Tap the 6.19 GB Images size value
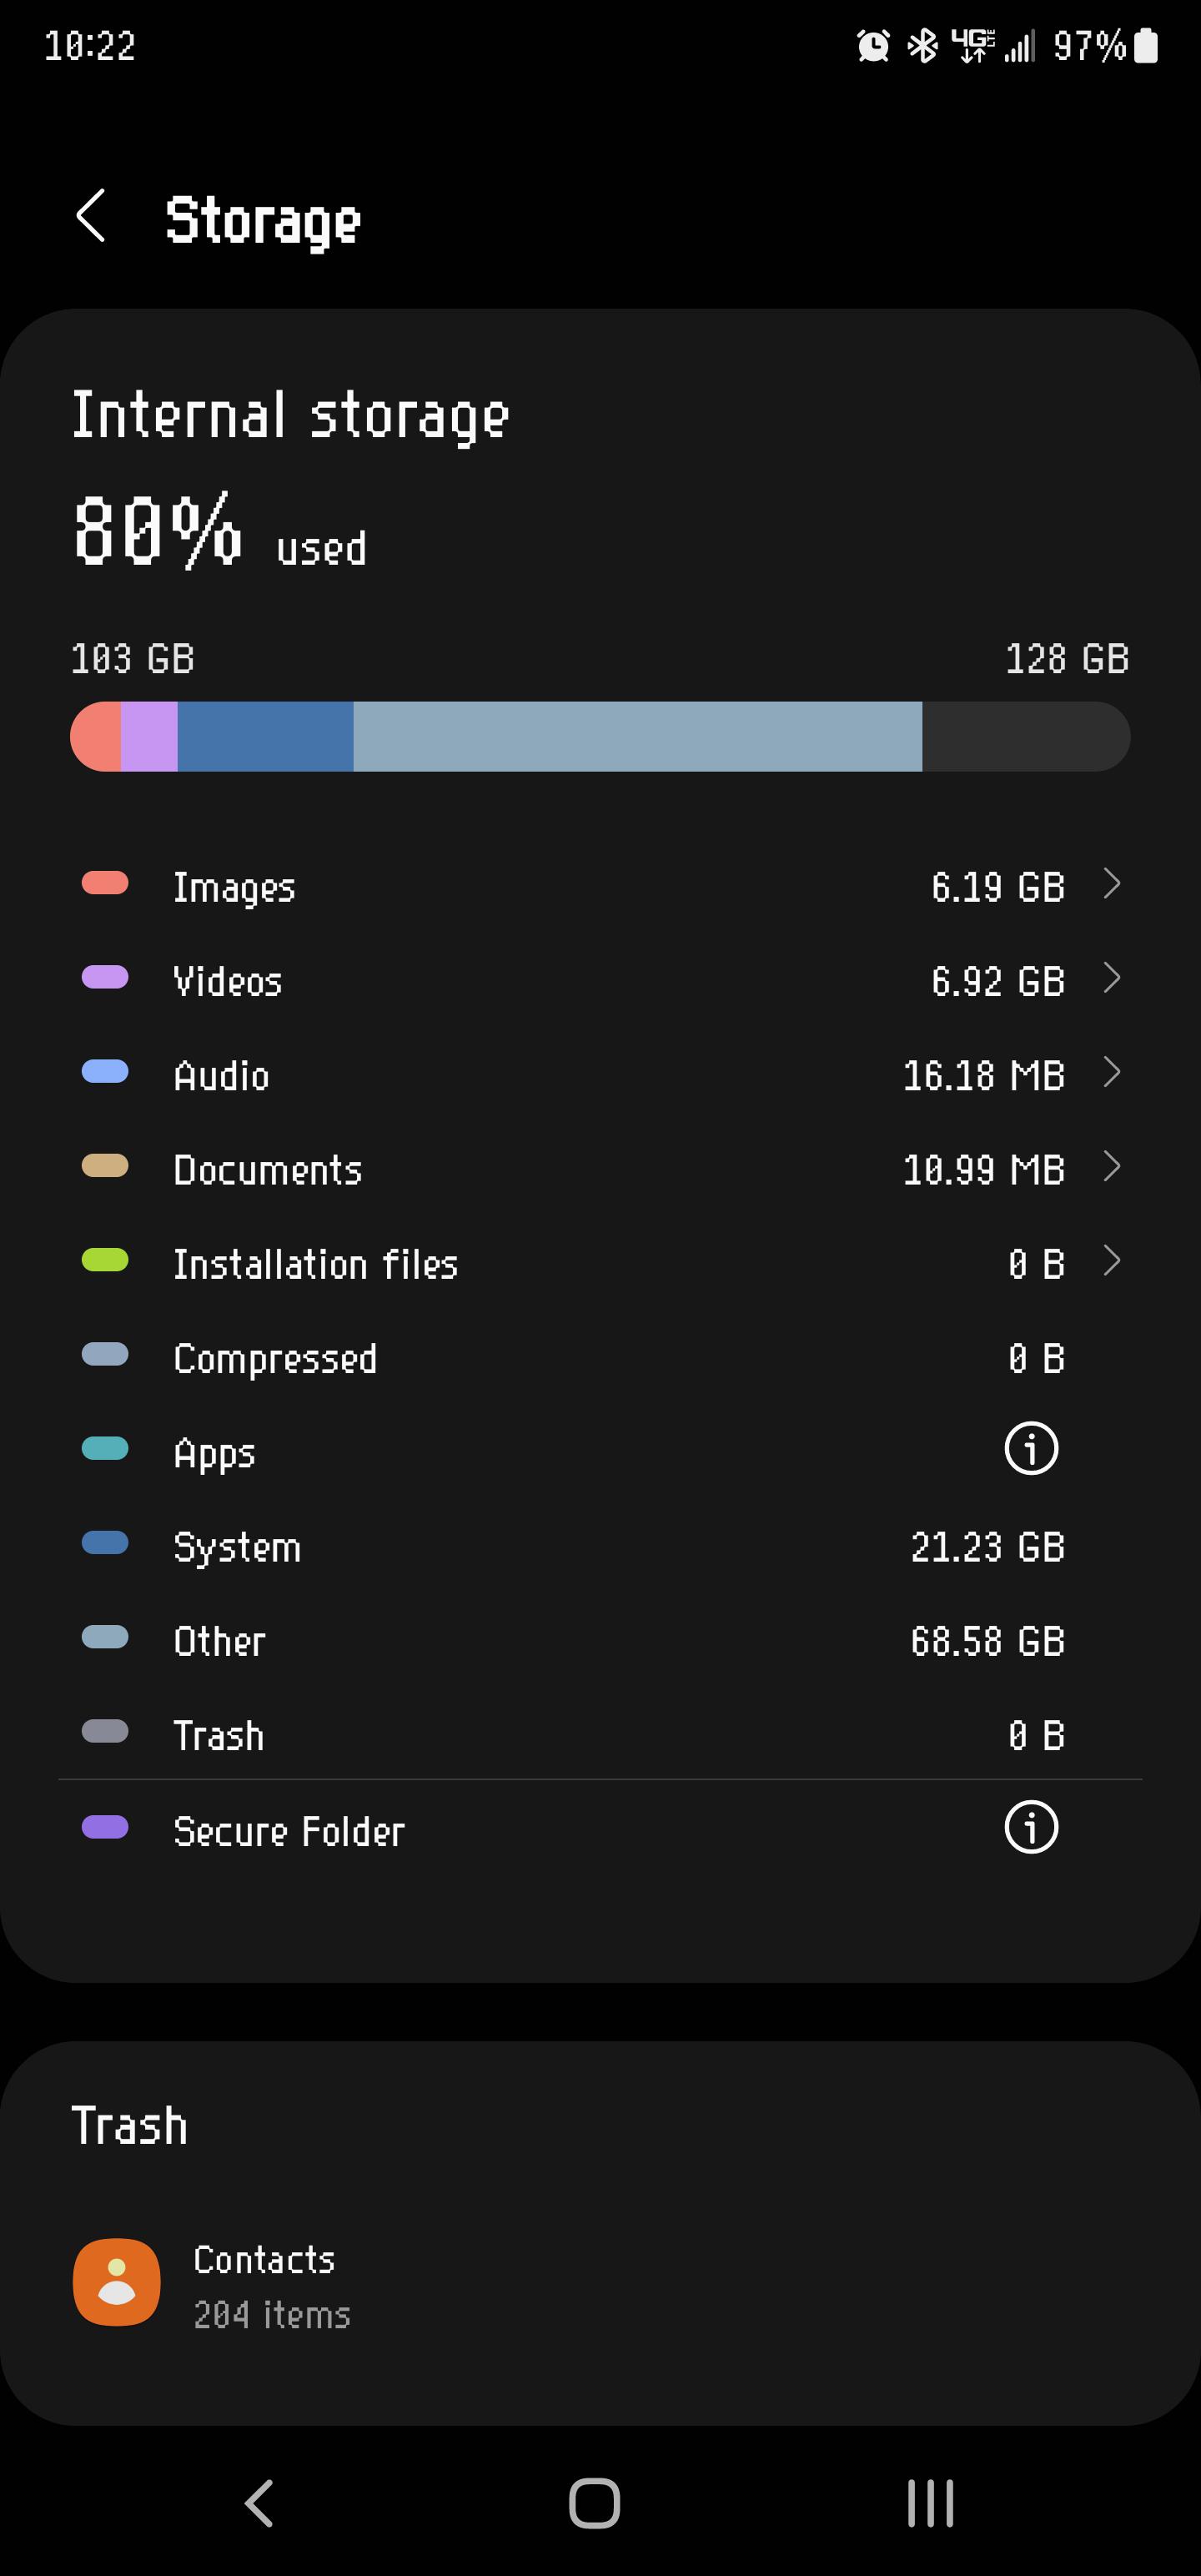Viewport: 1201px width, 2576px height. [x=998, y=887]
